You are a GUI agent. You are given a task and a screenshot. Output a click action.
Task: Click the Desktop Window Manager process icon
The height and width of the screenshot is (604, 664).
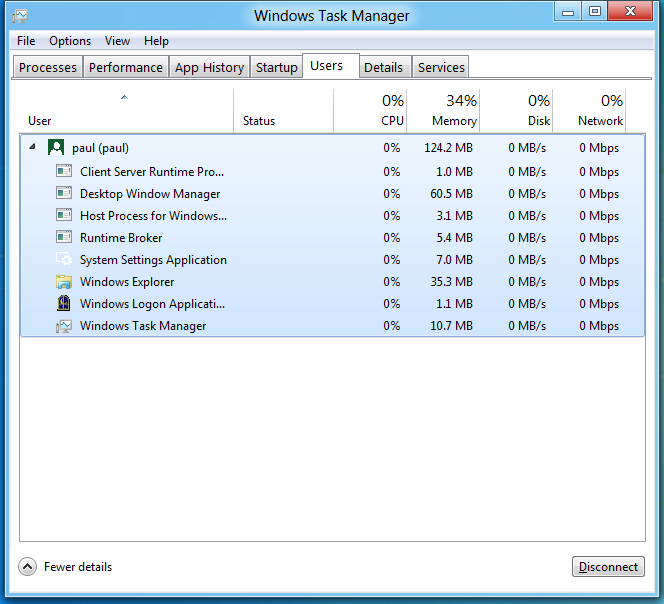[x=64, y=193]
